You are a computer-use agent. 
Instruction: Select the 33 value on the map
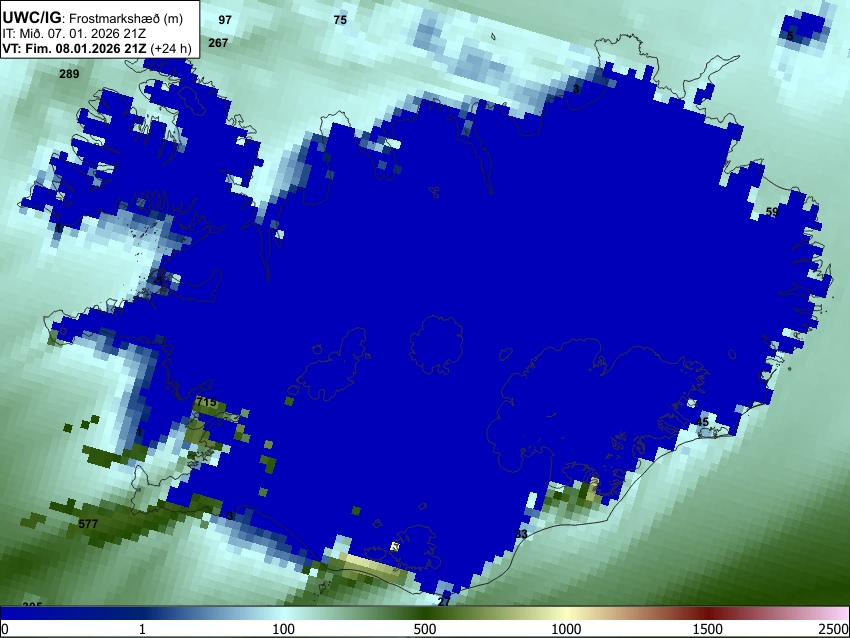[x=521, y=534]
